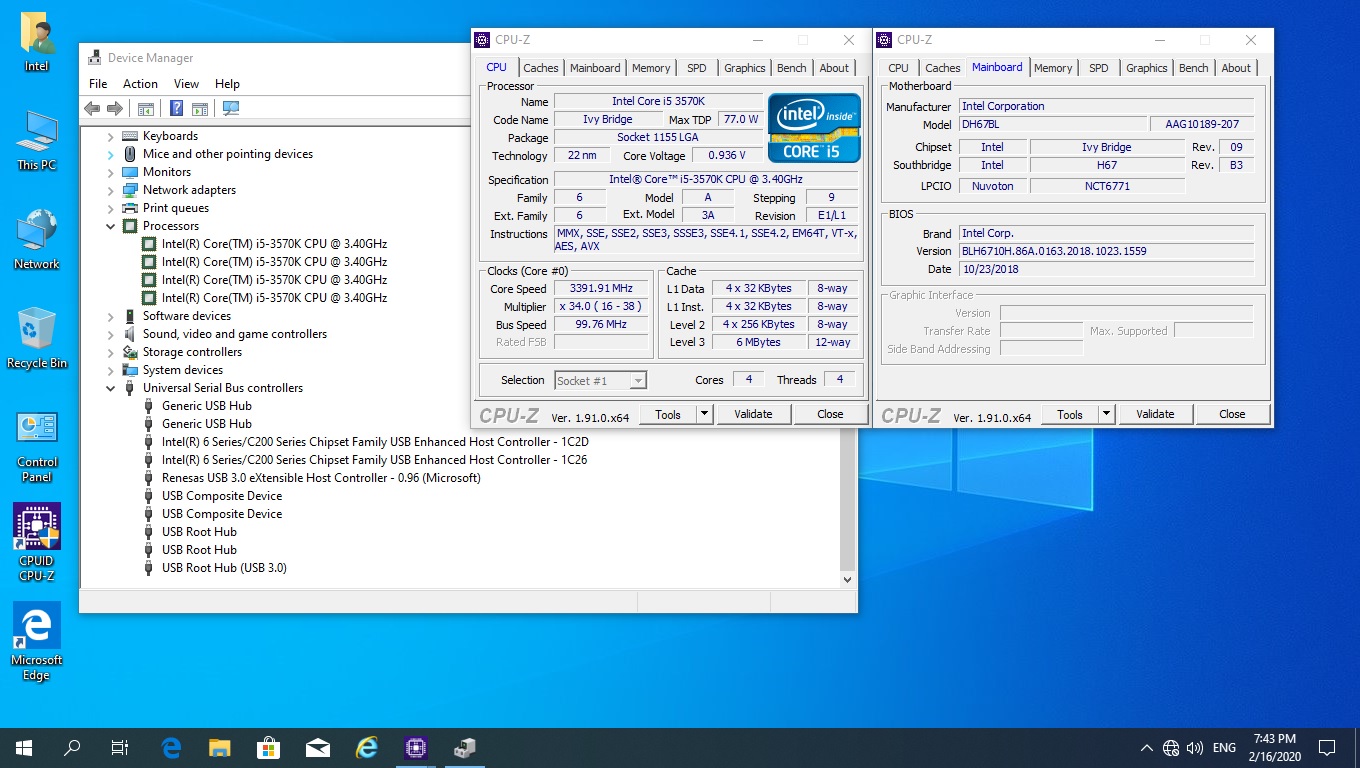Select USB Root Hub (USB 3.0) device

224,568
